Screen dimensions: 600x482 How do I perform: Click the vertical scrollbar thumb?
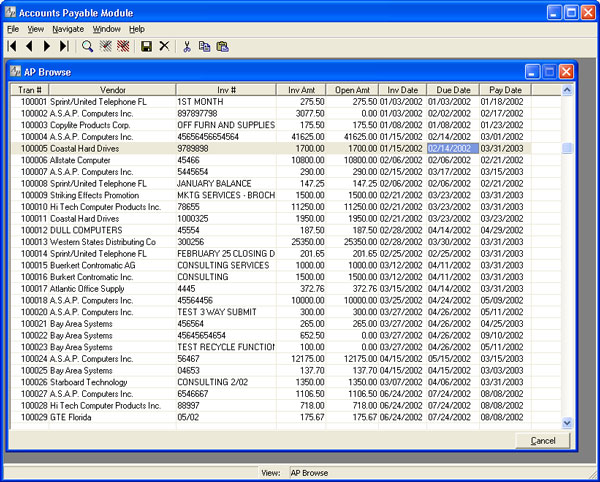pos(567,148)
